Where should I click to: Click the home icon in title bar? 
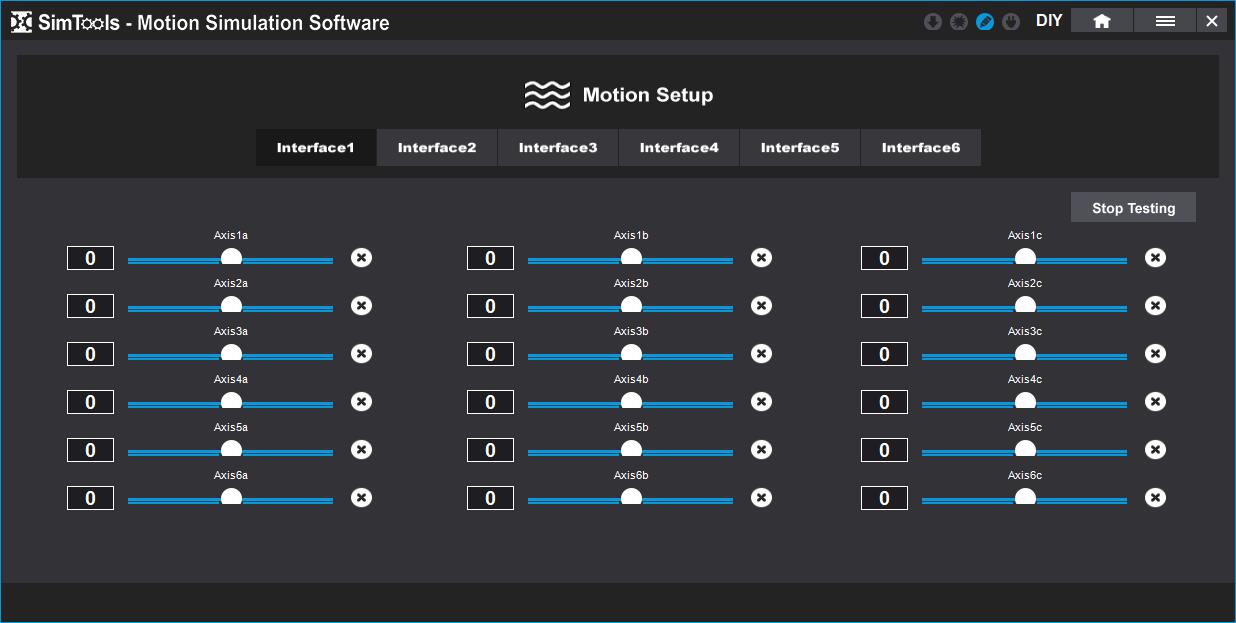tap(1101, 21)
